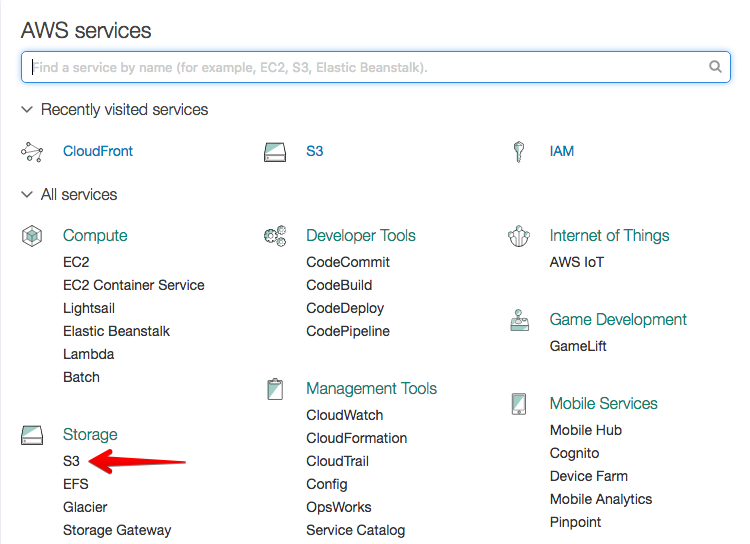
Task: Click the Developer Tools gears icon
Action: (x=275, y=236)
